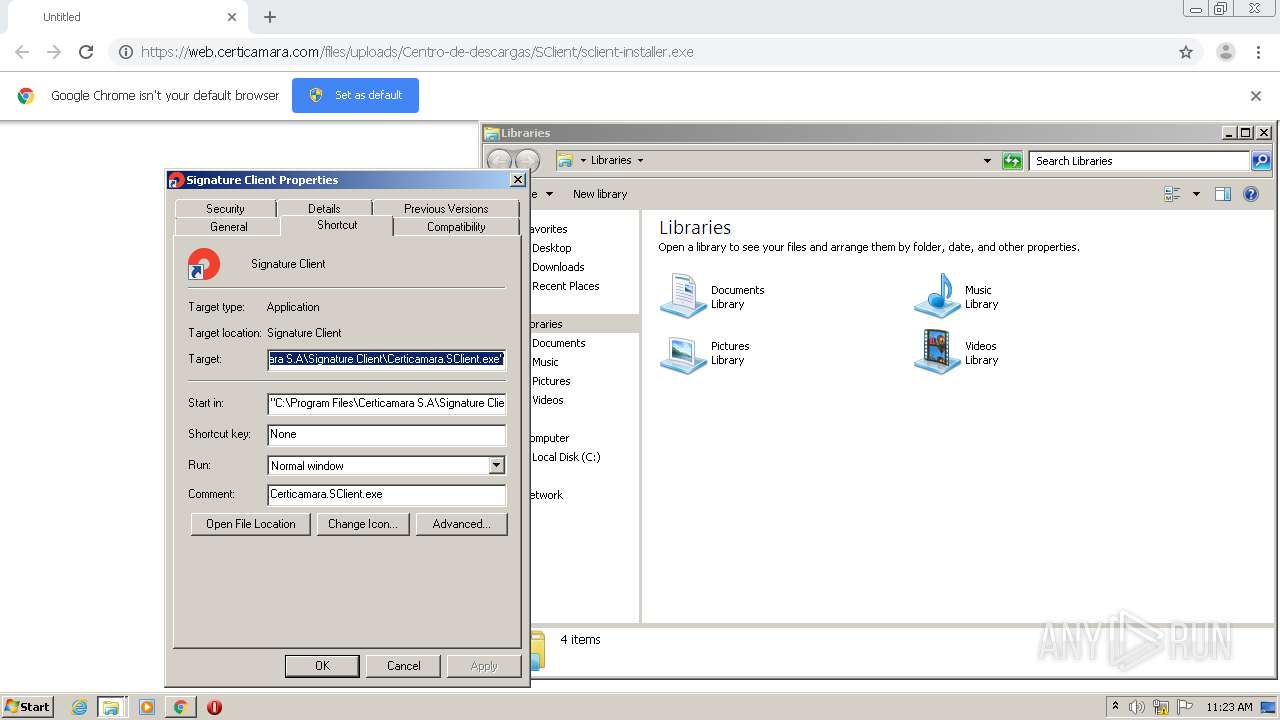Select Desktop in navigation pane

tap(552, 248)
